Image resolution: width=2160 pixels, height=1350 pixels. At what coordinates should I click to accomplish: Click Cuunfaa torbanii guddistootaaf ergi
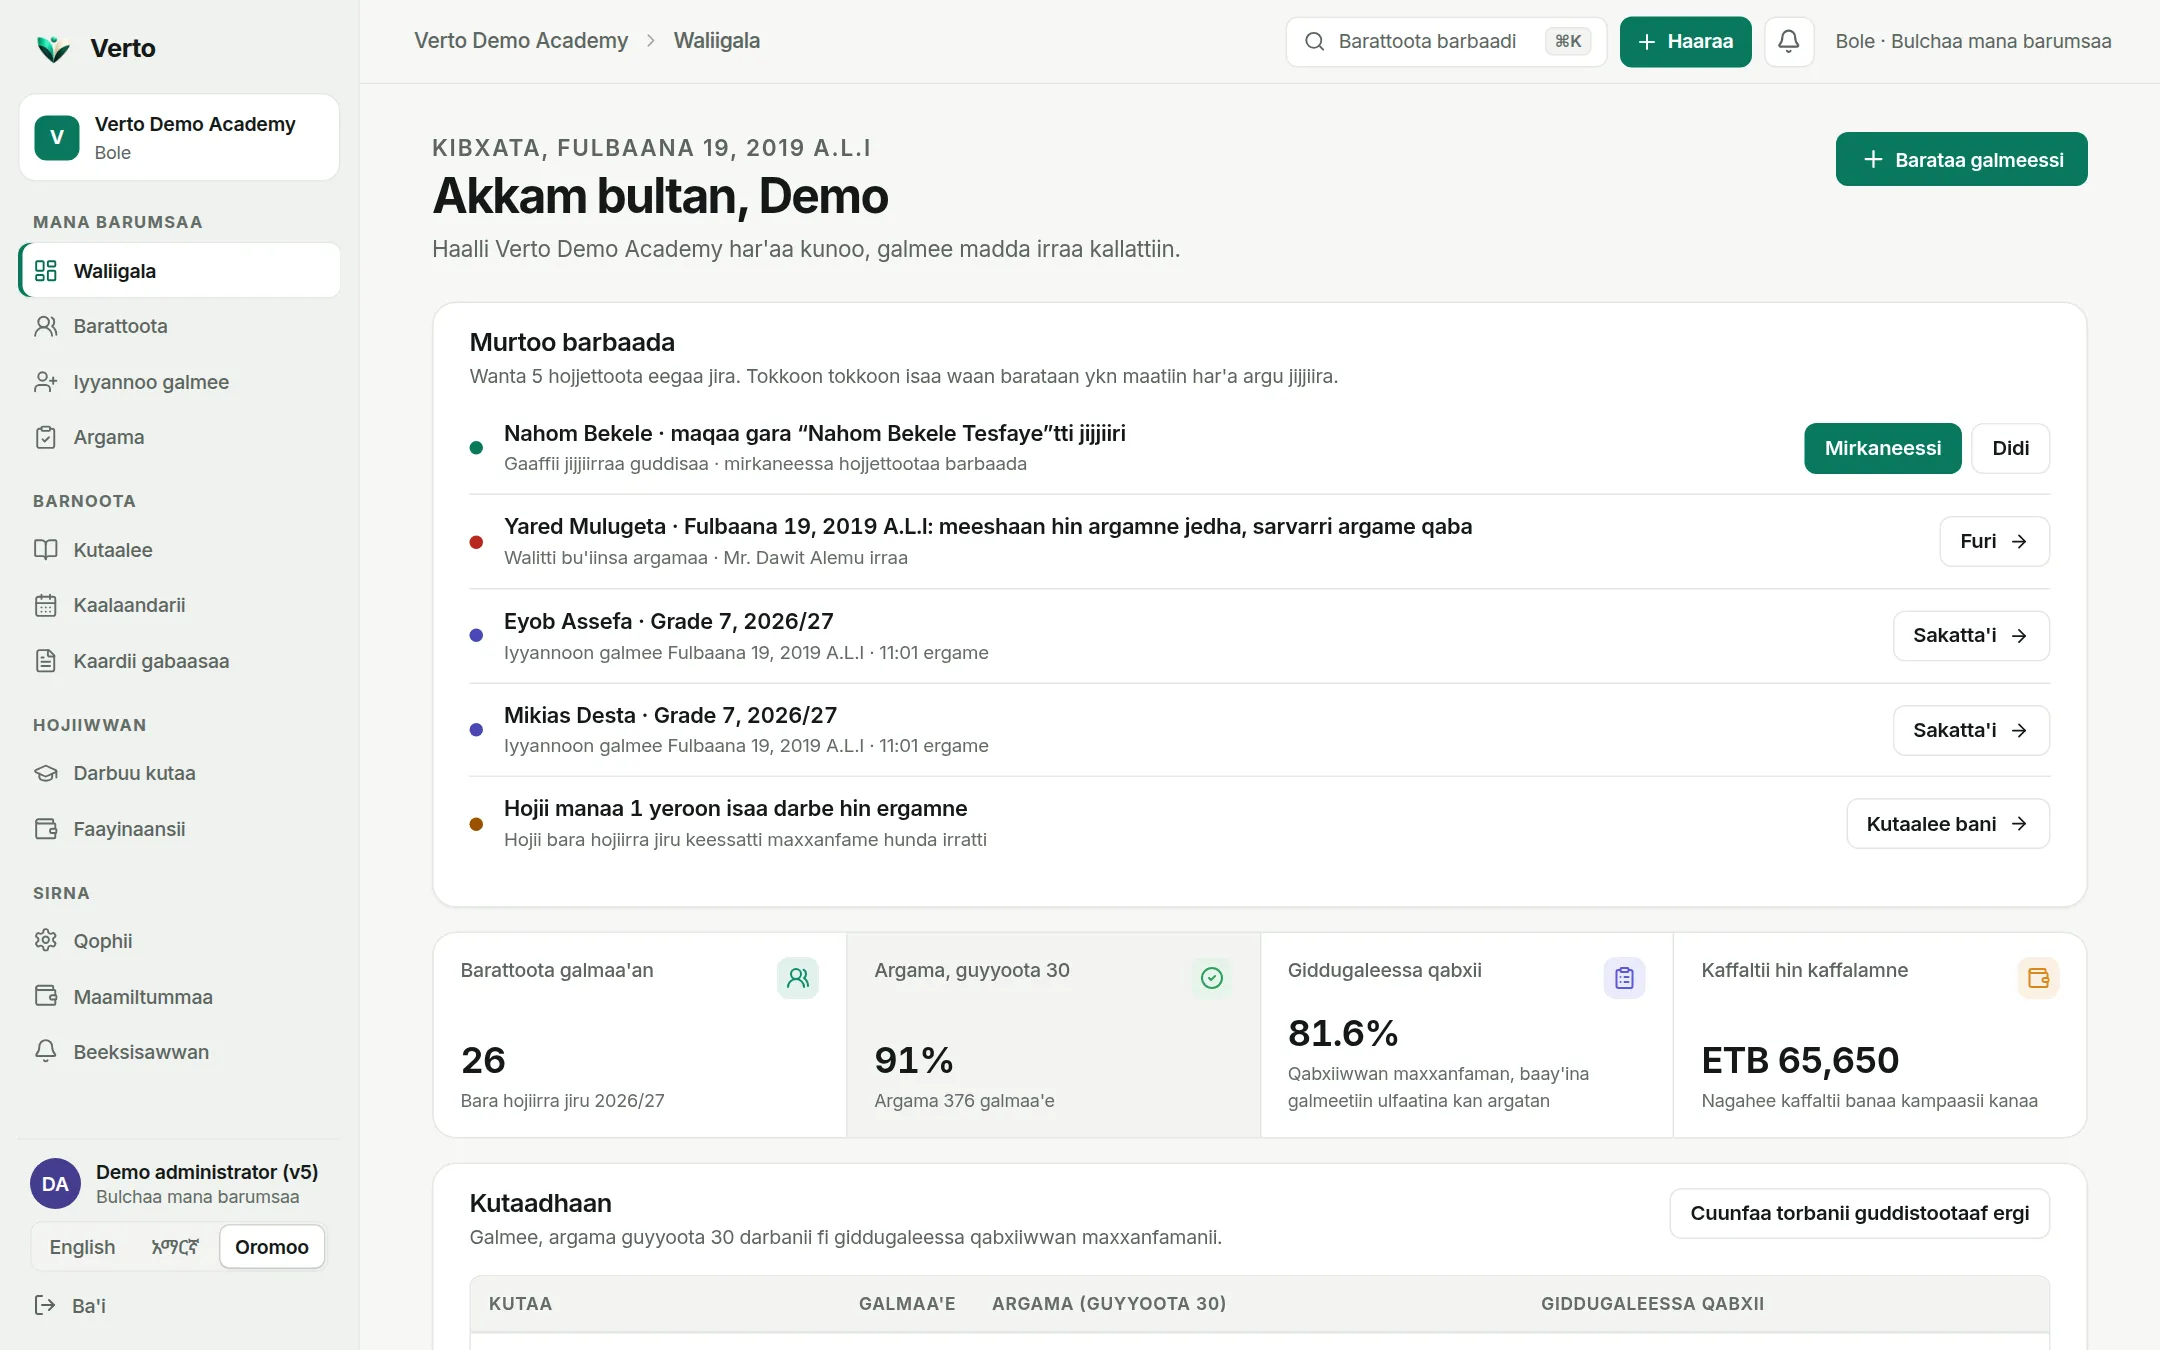point(1859,1213)
